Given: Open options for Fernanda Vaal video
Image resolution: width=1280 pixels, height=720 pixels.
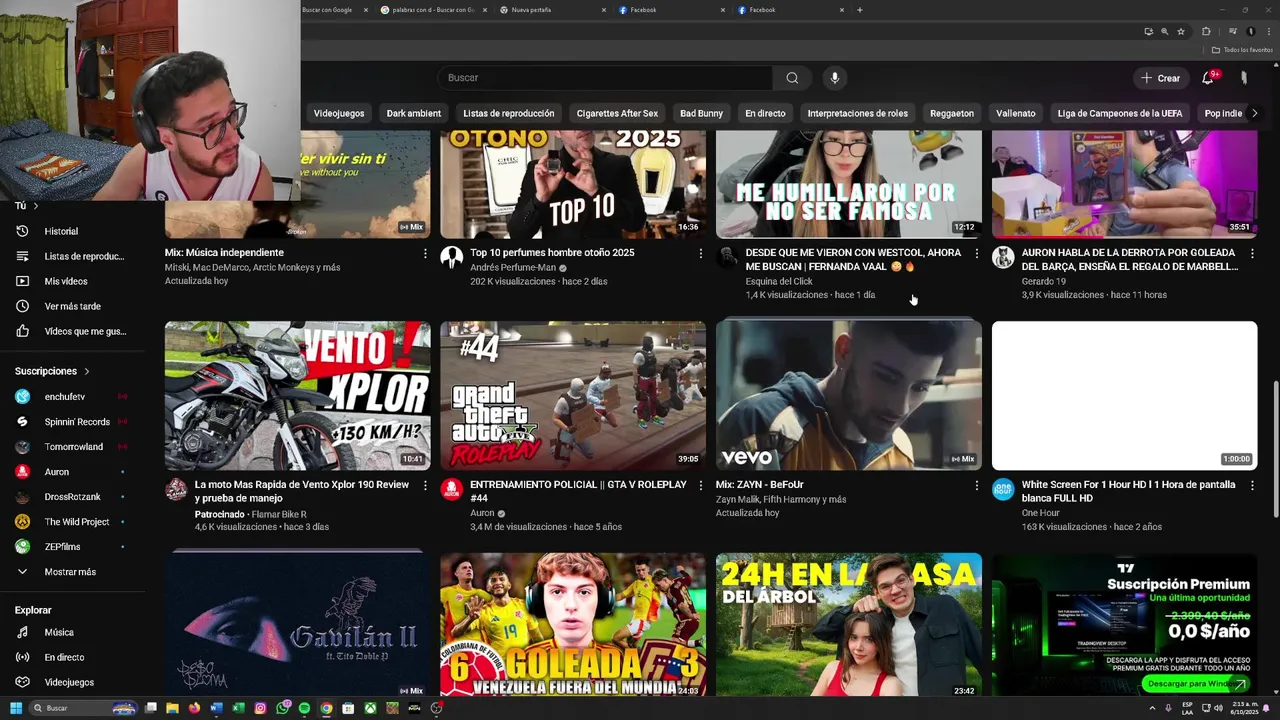Looking at the screenshot, I should [x=976, y=254].
